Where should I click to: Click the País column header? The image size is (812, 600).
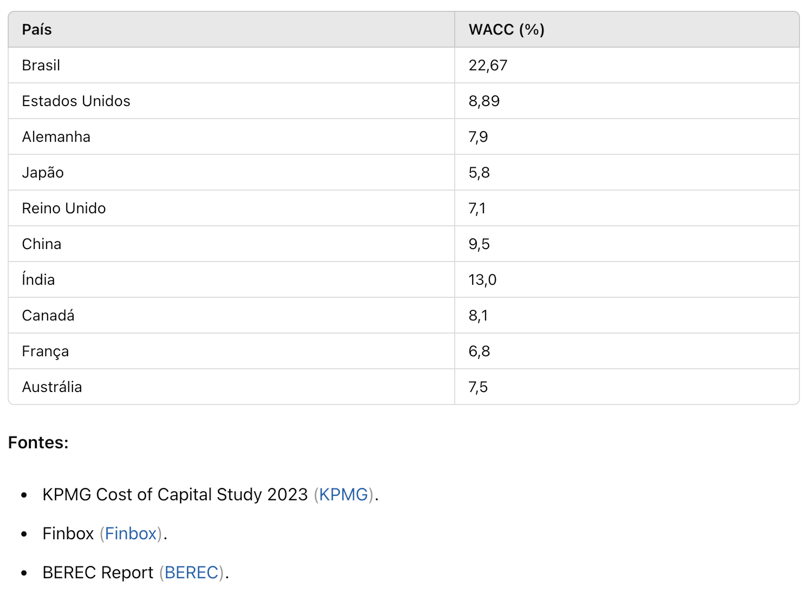[36, 30]
